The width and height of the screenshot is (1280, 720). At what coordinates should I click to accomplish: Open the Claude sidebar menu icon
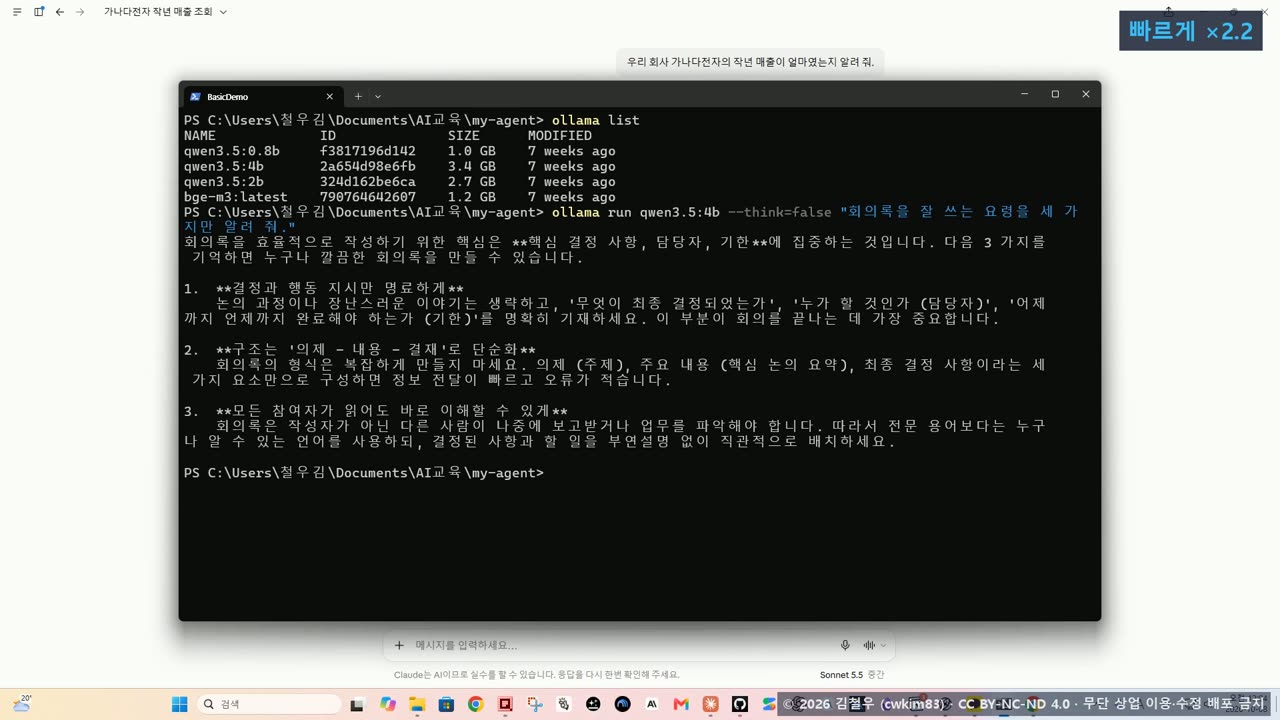click(x=17, y=12)
